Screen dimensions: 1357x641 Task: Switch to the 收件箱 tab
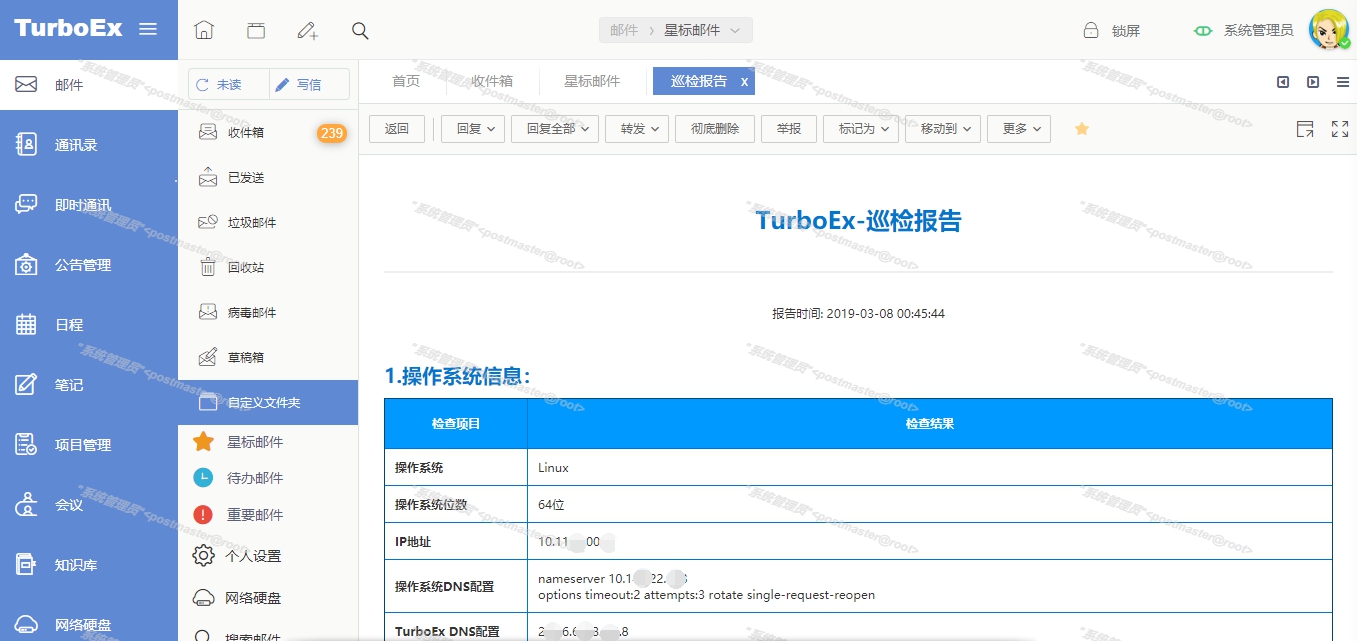click(492, 81)
